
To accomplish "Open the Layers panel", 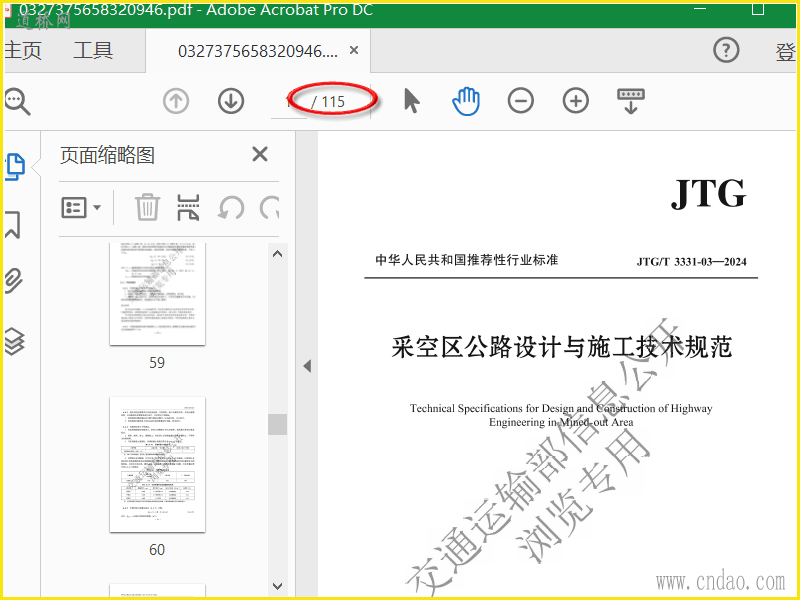I will tap(14, 341).
